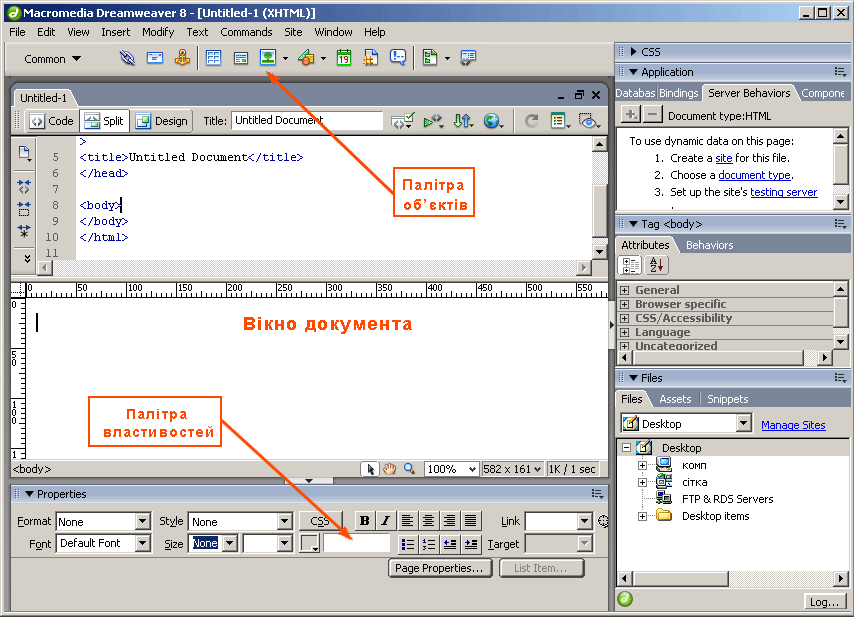Click the Page Properties button
The image size is (854, 617).
pos(440,568)
